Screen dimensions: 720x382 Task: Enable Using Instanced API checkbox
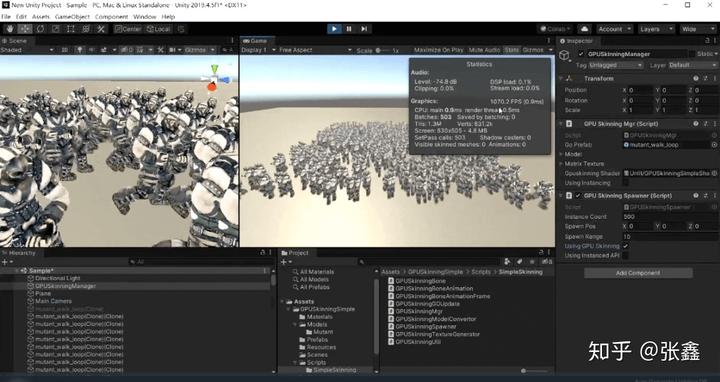point(625,255)
